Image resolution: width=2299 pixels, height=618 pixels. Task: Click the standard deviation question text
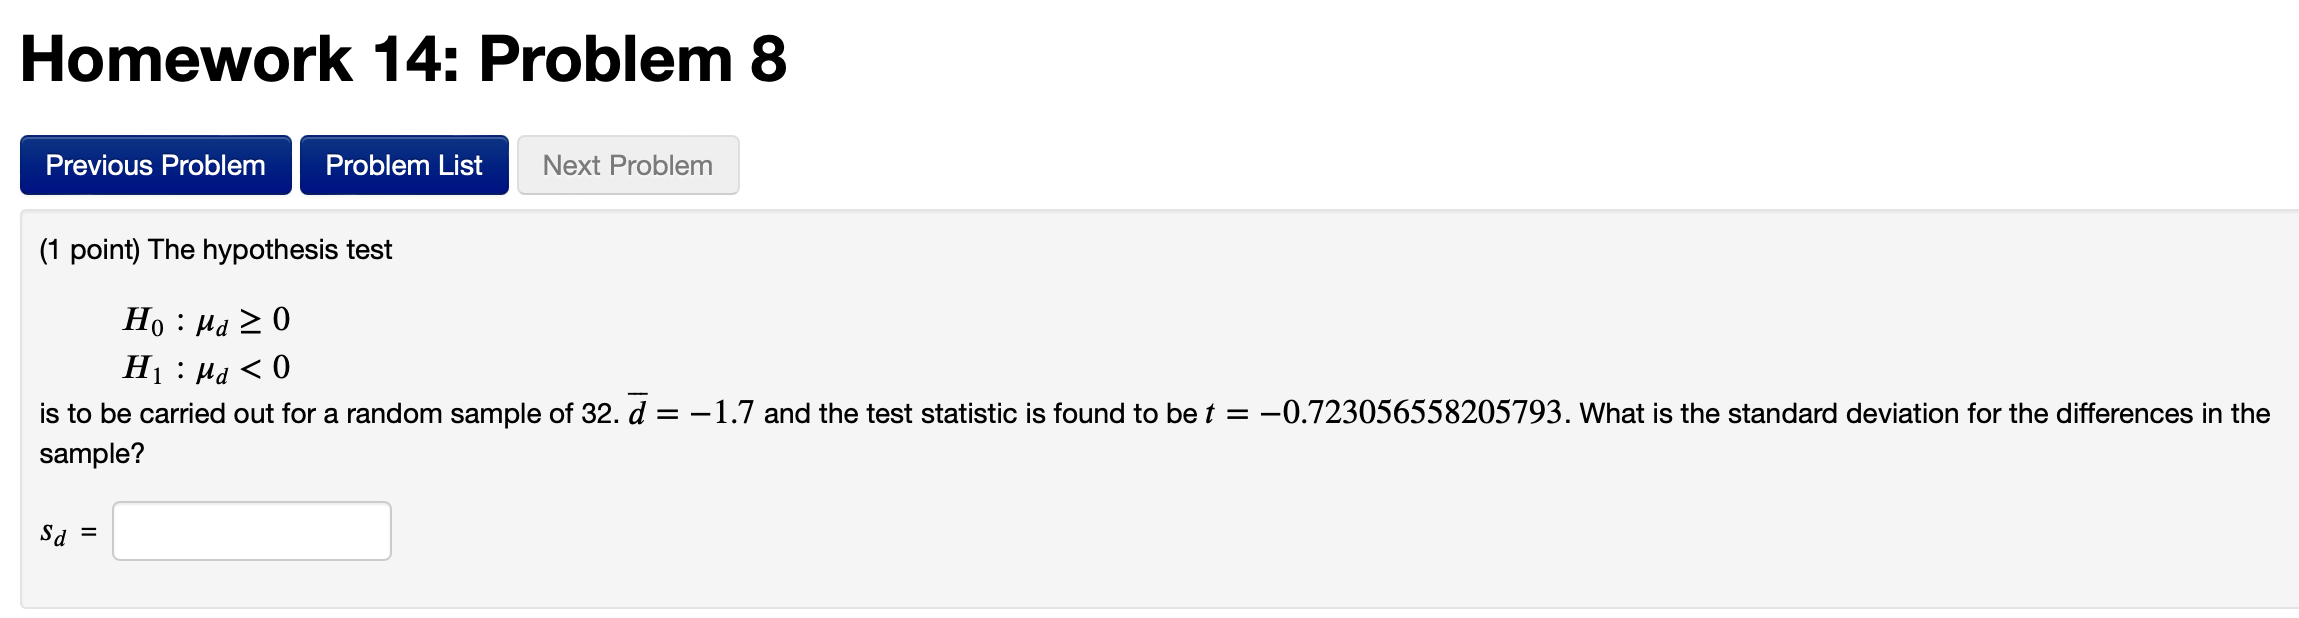pos(1900,412)
